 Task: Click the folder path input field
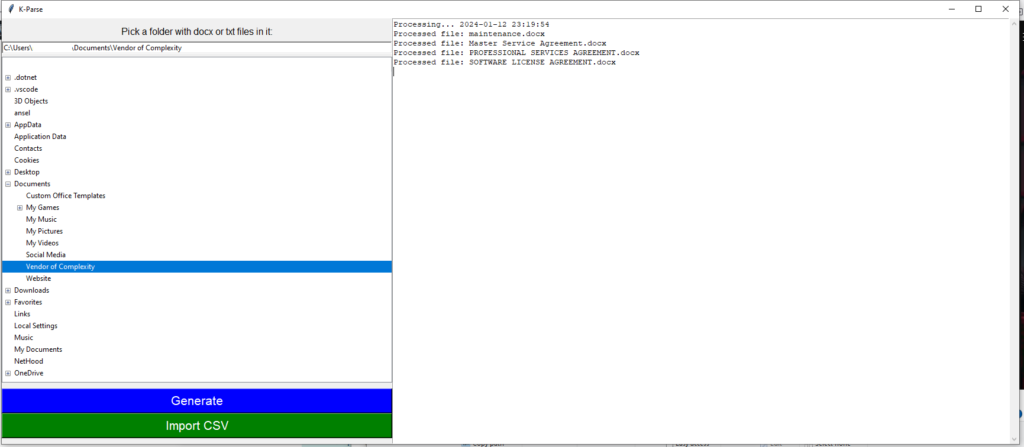(196, 48)
